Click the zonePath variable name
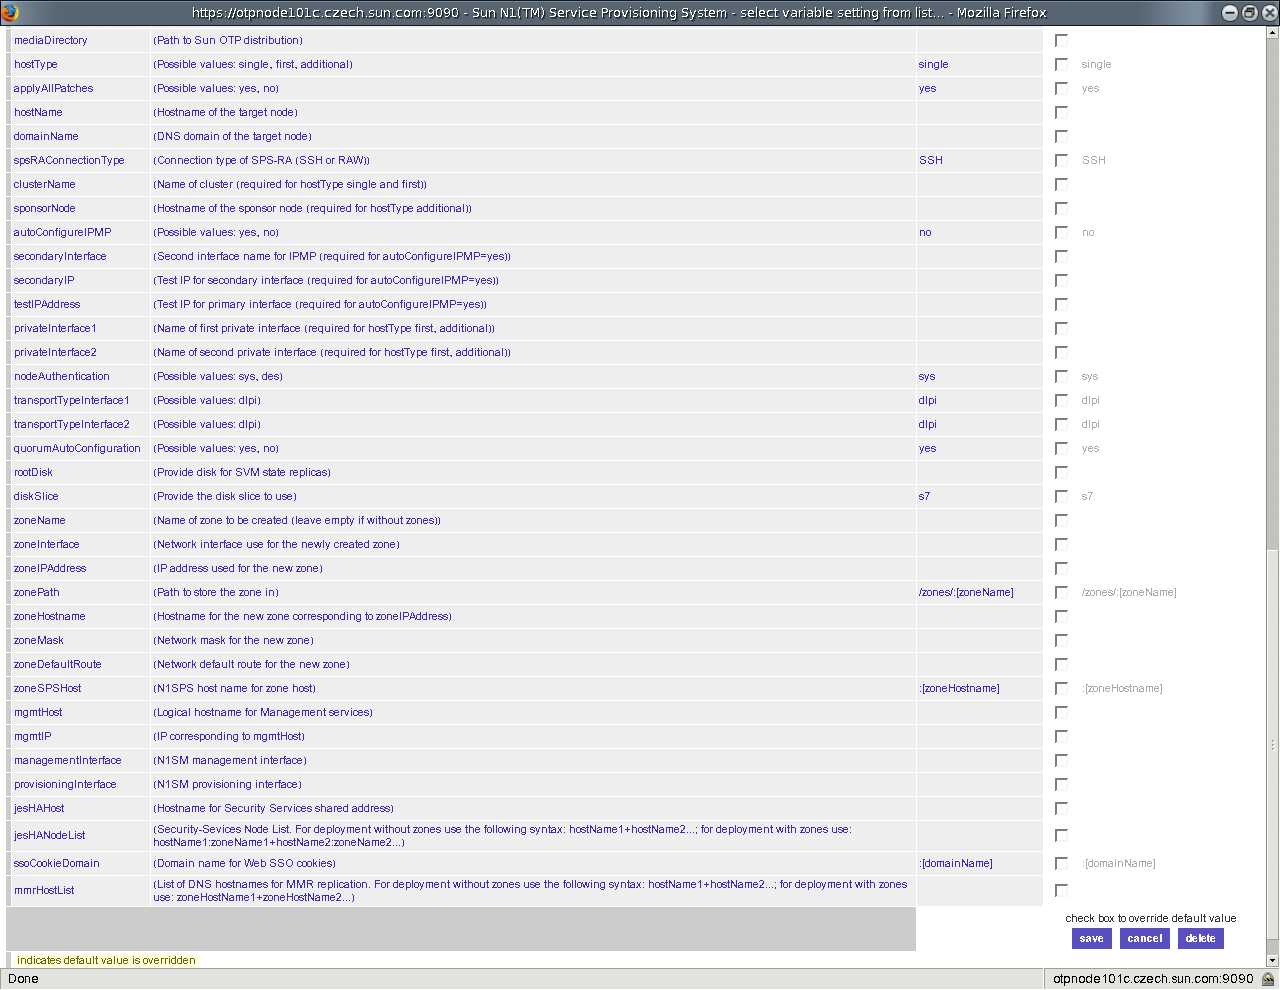 click(37, 592)
